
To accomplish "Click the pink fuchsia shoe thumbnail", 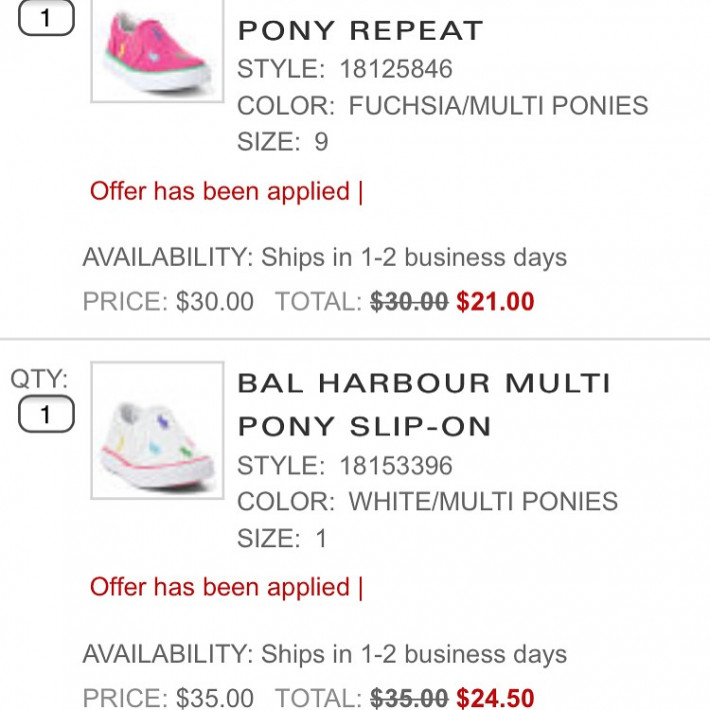I will [x=157, y=50].
